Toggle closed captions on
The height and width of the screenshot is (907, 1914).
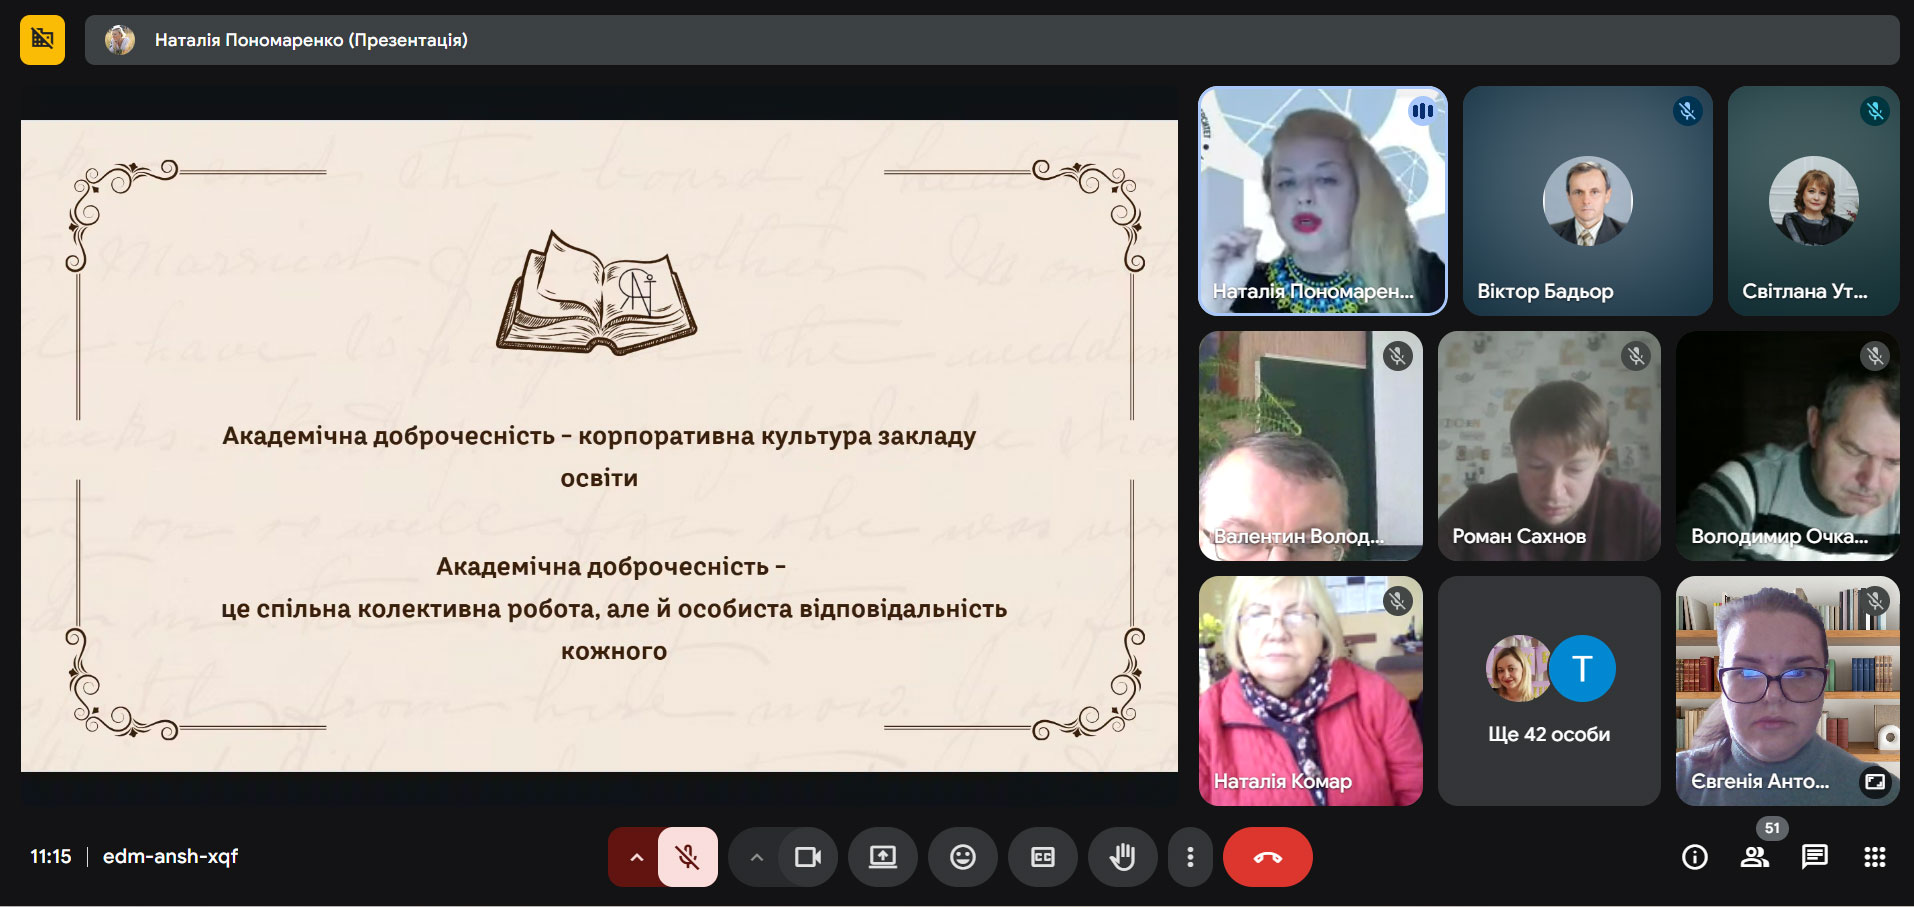(x=1042, y=857)
